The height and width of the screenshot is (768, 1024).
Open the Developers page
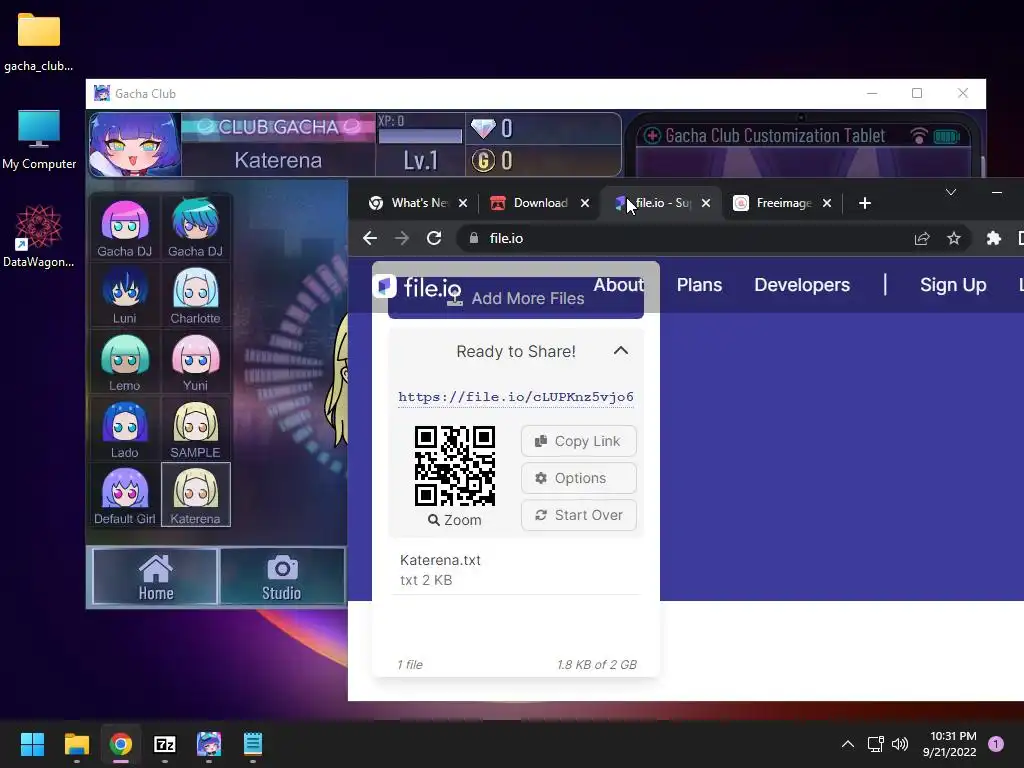coord(802,285)
